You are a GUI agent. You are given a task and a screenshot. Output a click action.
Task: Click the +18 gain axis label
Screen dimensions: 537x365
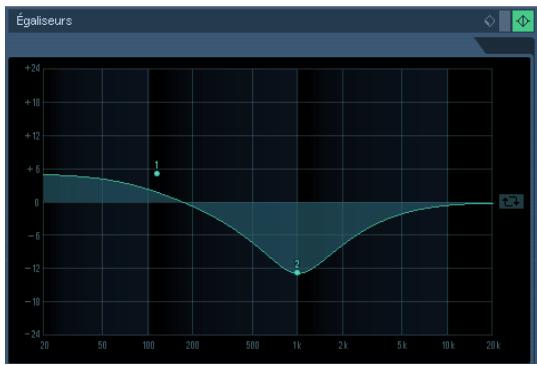[x=32, y=102]
